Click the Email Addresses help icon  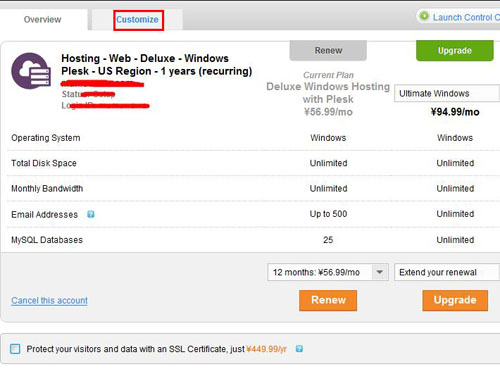click(91, 214)
